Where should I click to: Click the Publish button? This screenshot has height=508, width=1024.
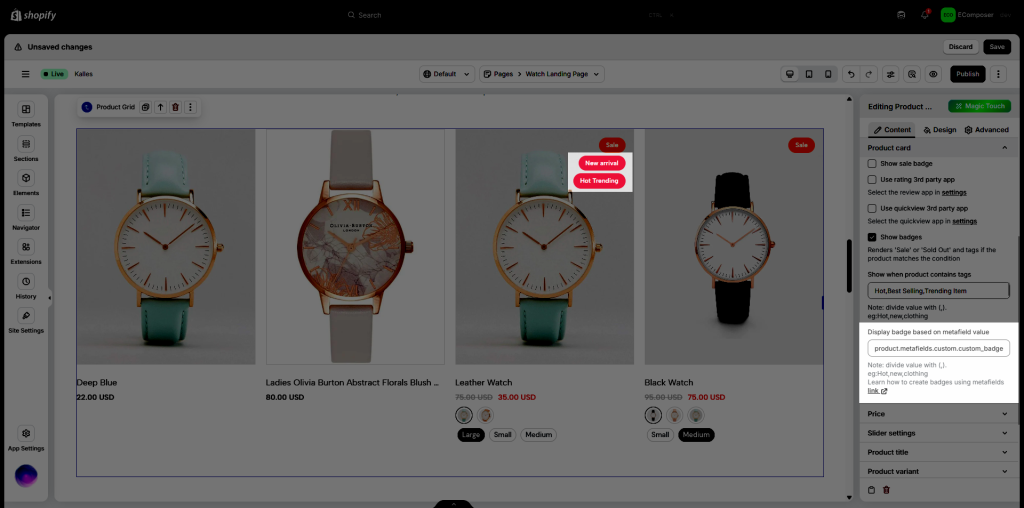coord(967,74)
